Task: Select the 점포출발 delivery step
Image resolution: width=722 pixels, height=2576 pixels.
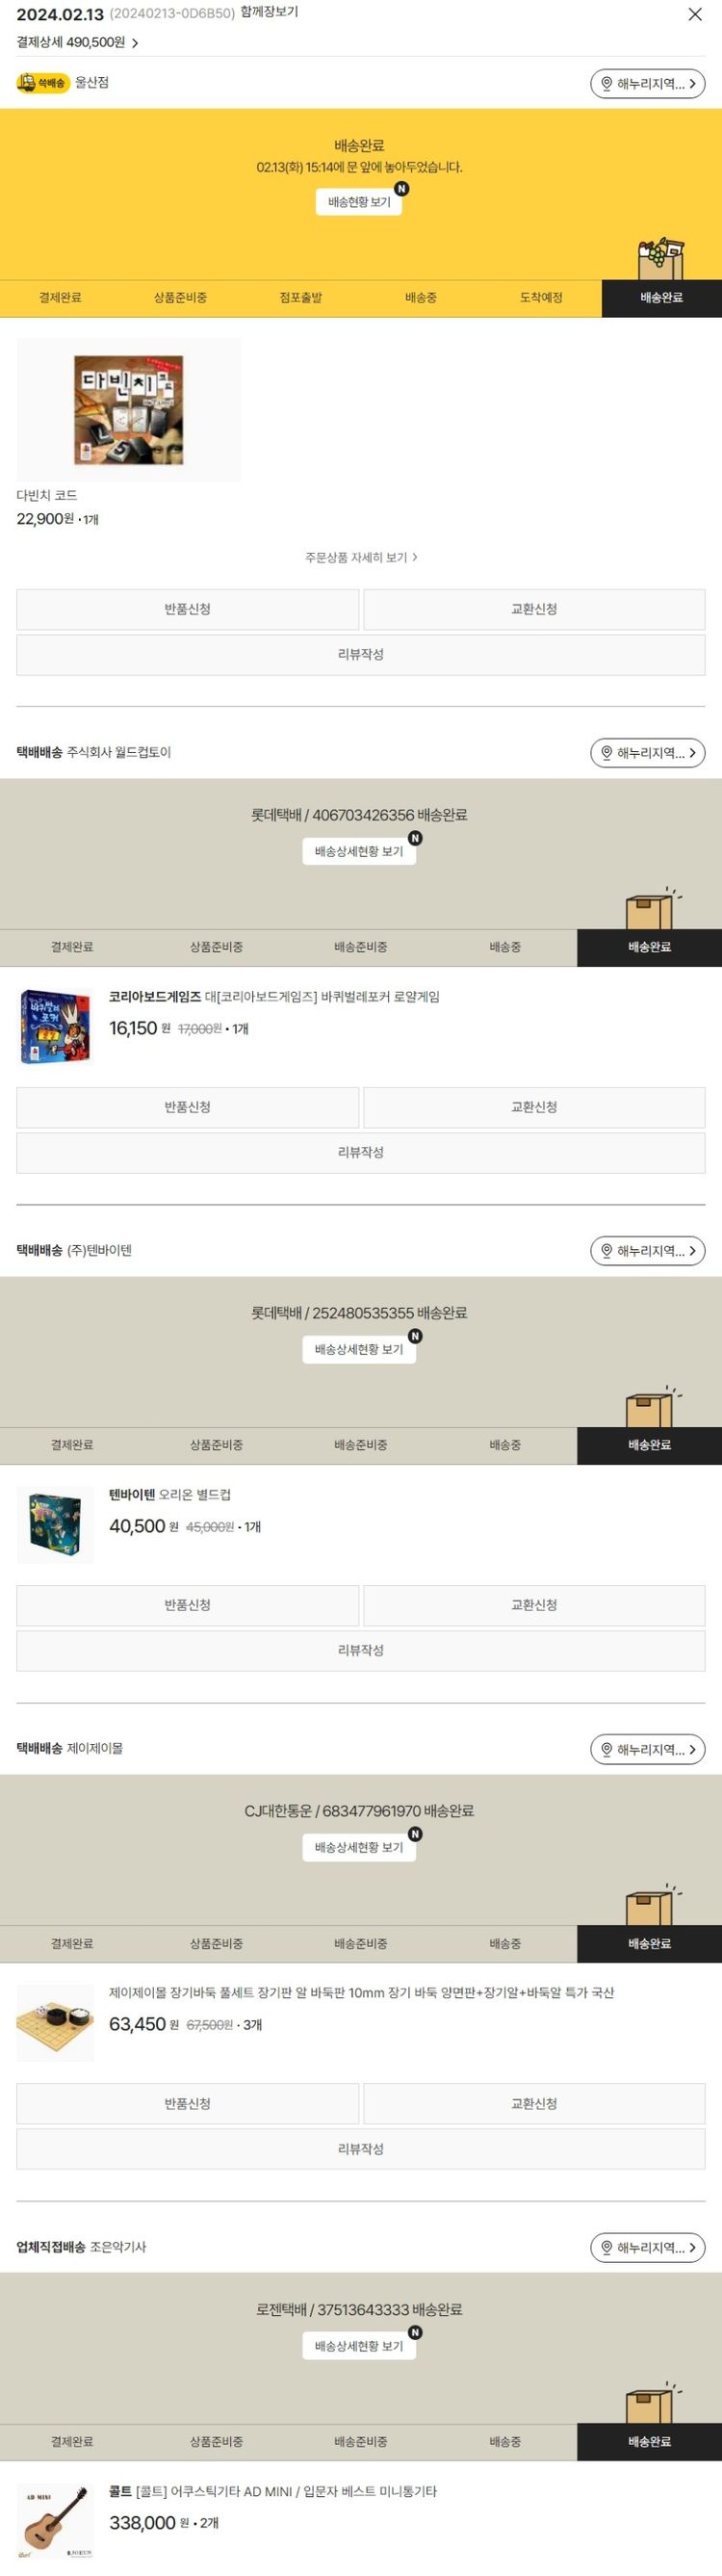Action: [301, 298]
